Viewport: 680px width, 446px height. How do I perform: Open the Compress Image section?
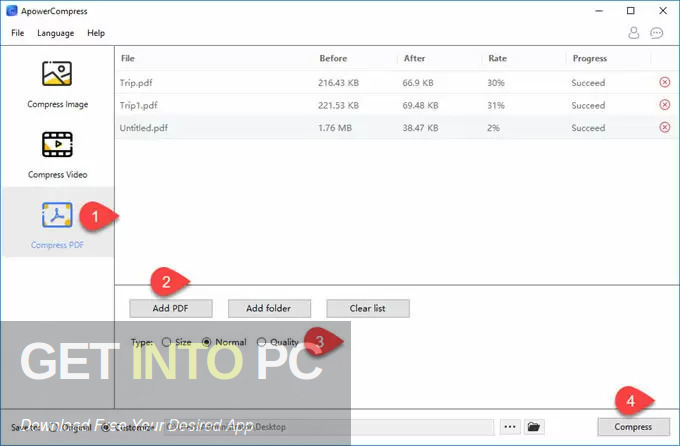(57, 84)
